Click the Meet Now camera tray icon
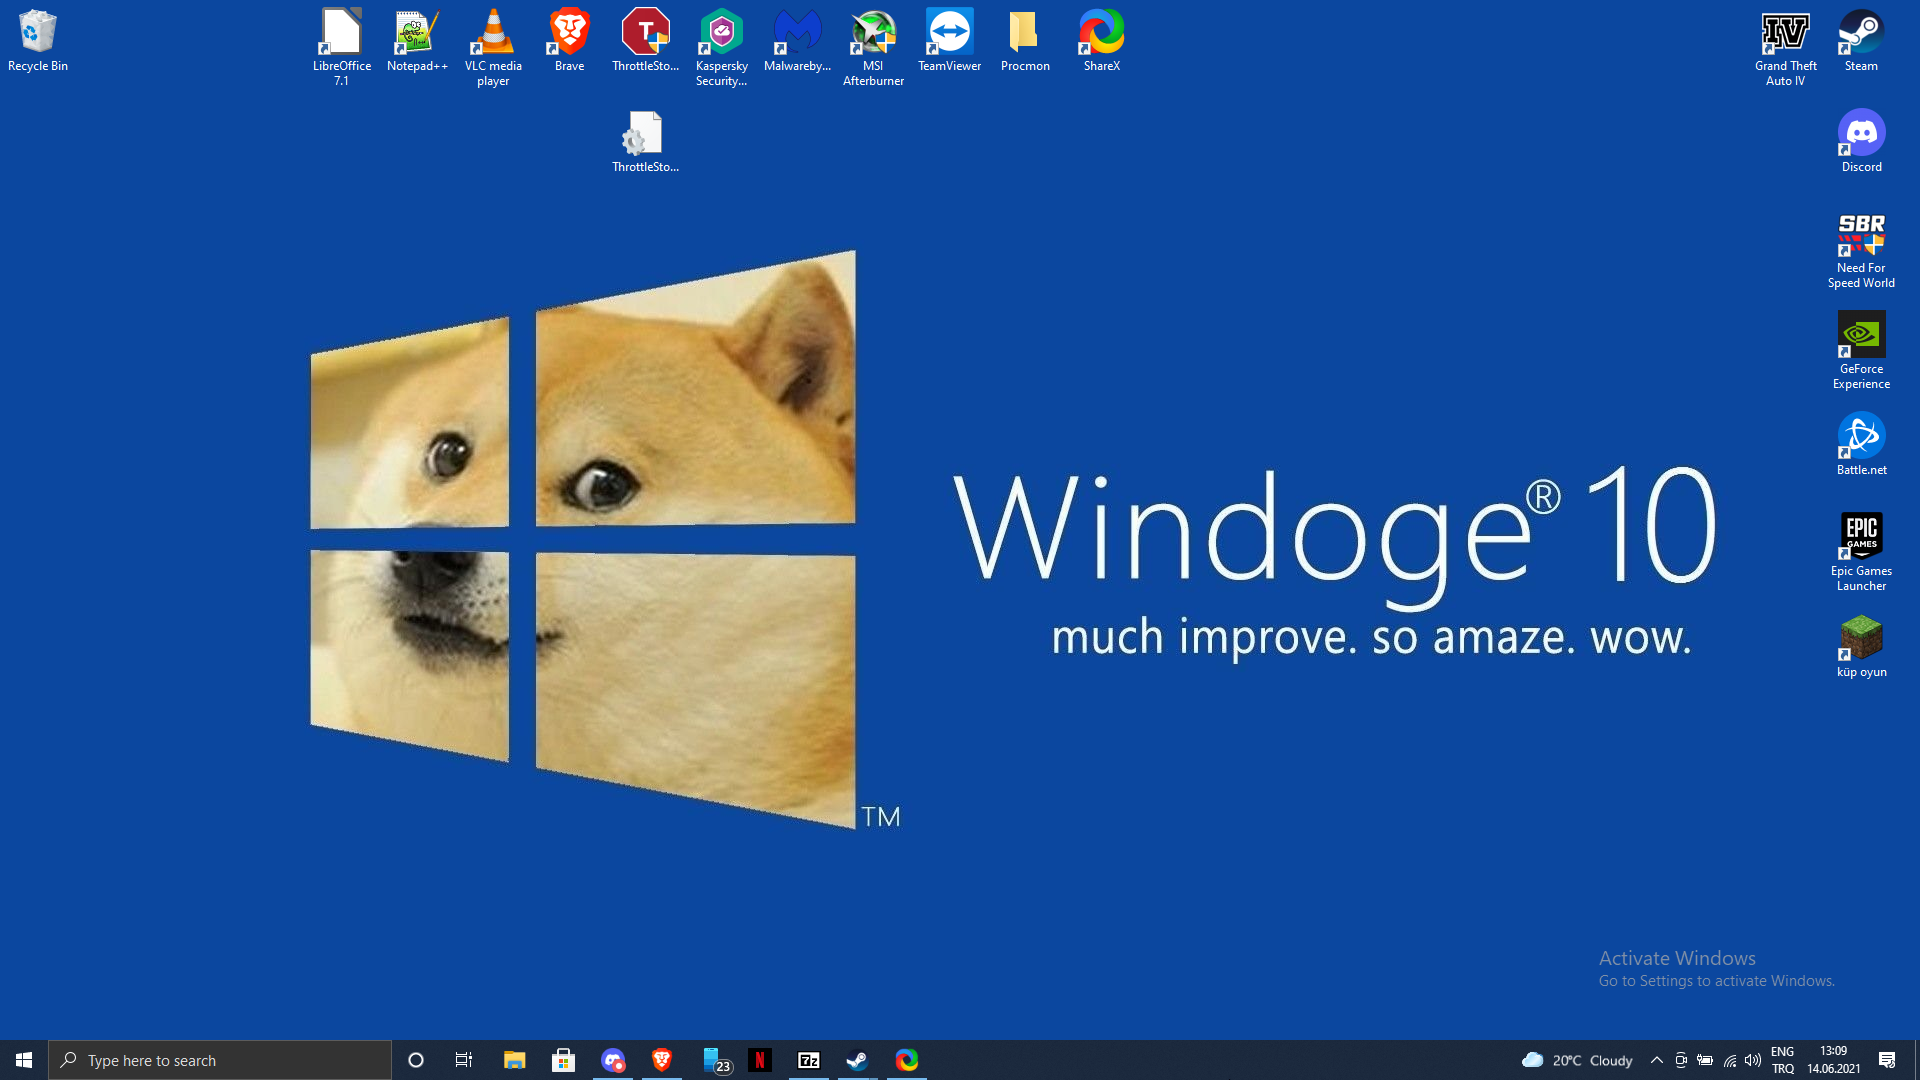 tap(1681, 1060)
